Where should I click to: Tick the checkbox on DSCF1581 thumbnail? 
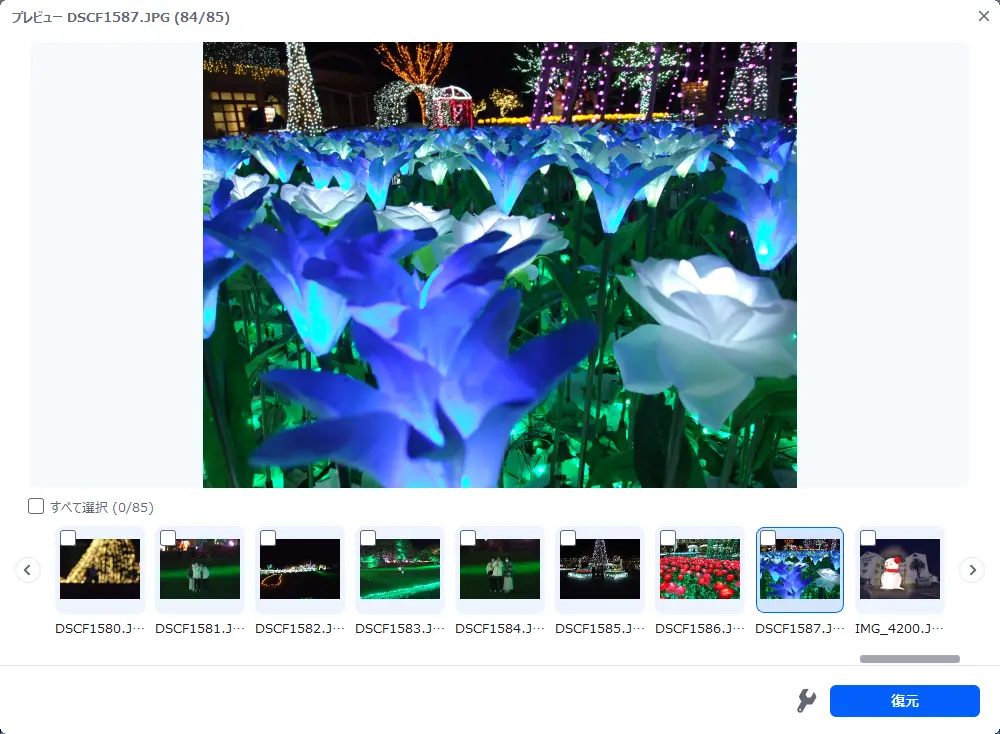pyautogui.click(x=168, y=538)
